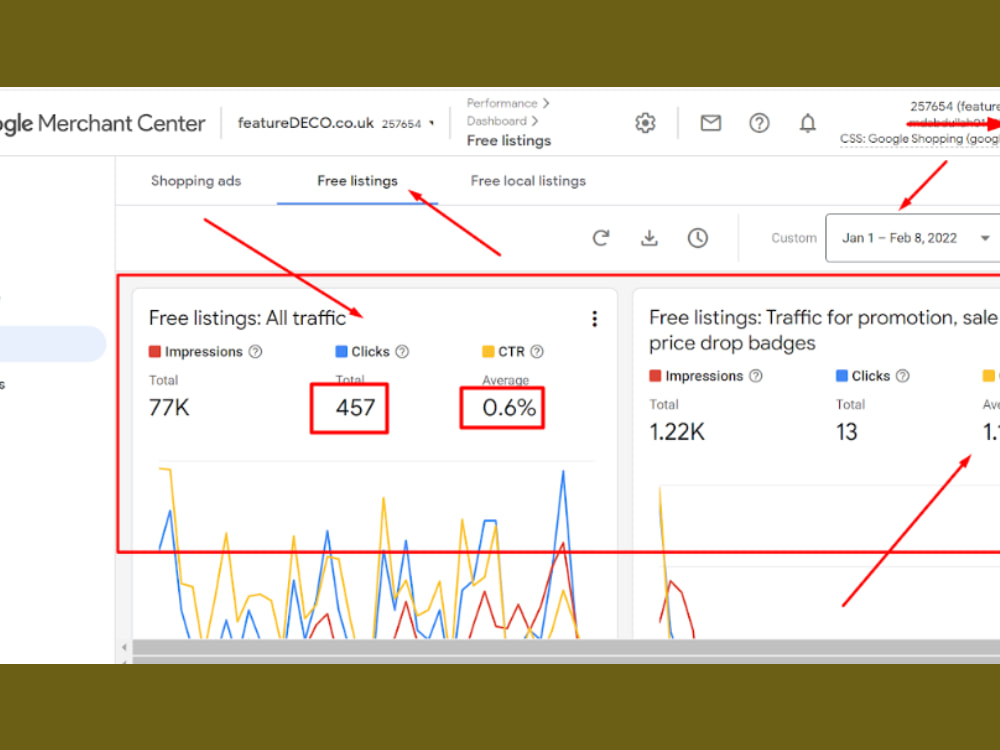The width and height of the screenshot is (1000, 750).
Task: Click the highlighted sidebar menu item
Action: [x=52, y=344]
